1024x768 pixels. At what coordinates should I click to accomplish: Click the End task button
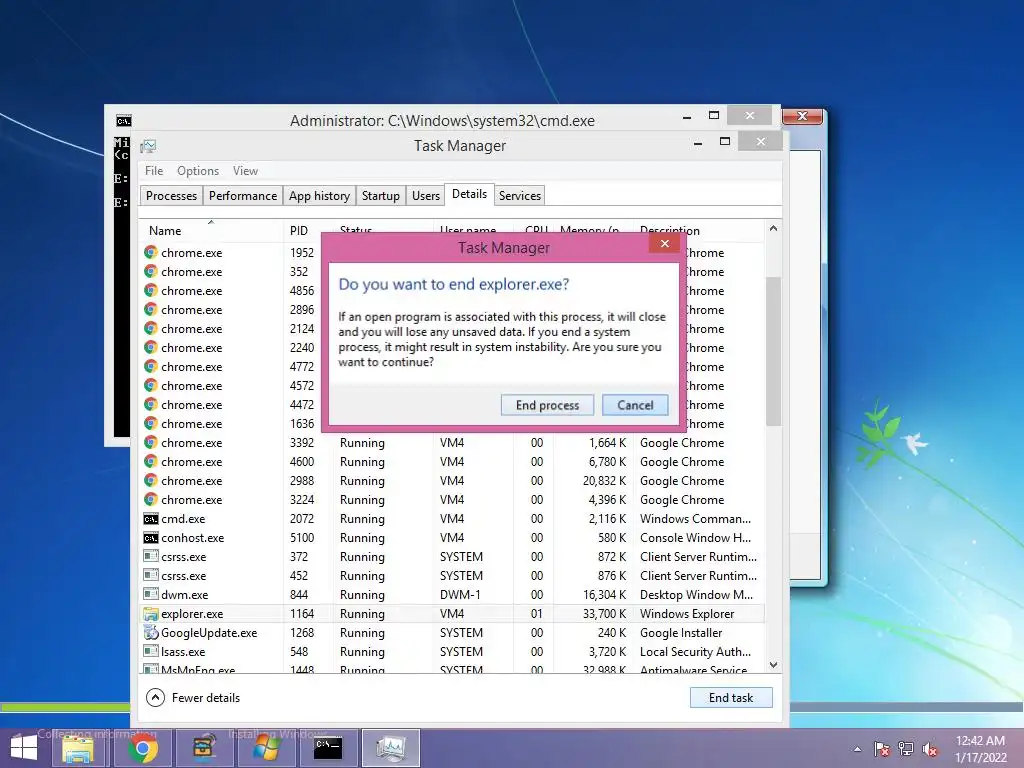click(x=731, y=697)
